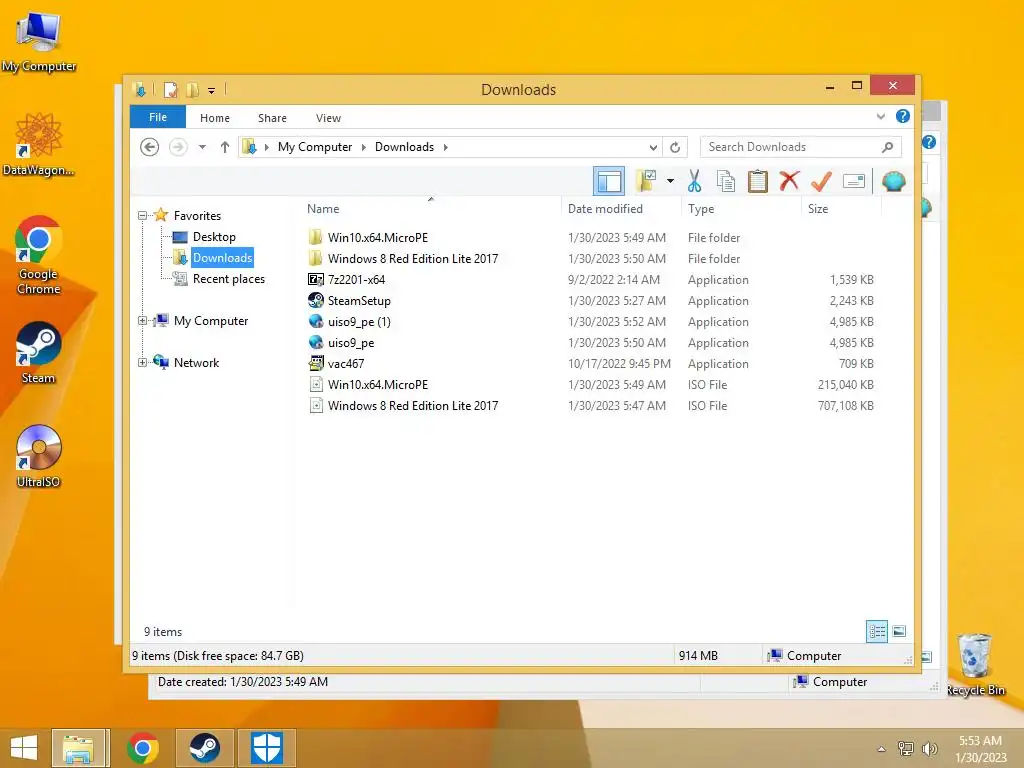Expand the Network tree node
The image size is (1024, 768).
[142, 362]
